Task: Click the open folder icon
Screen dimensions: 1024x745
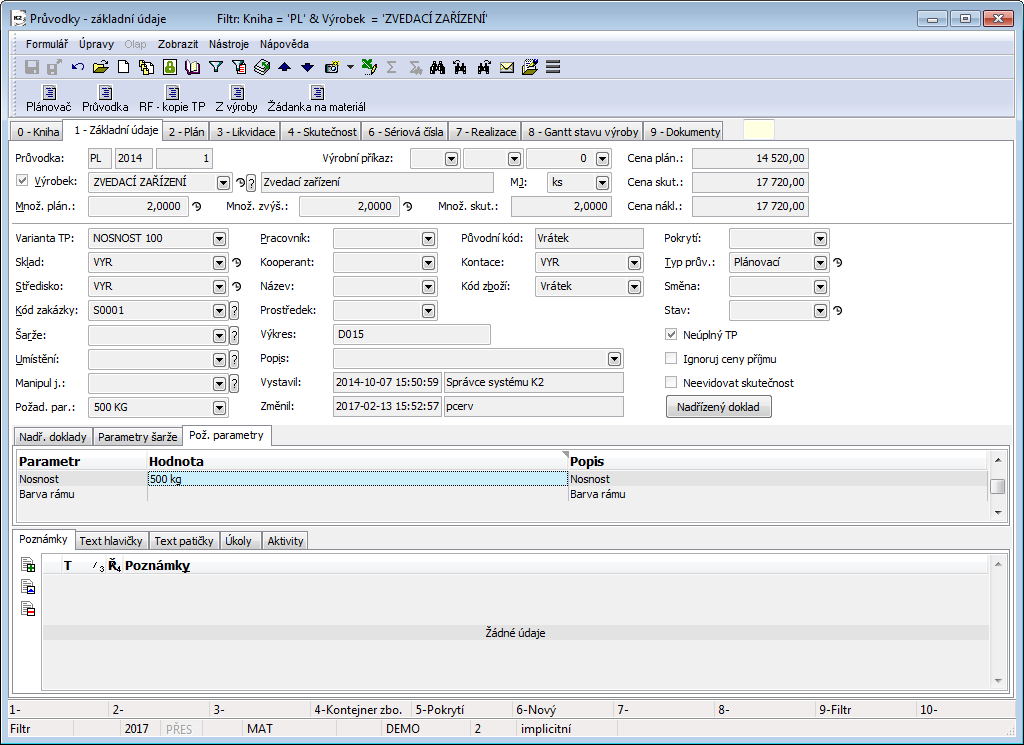Action: pos(100,67)
